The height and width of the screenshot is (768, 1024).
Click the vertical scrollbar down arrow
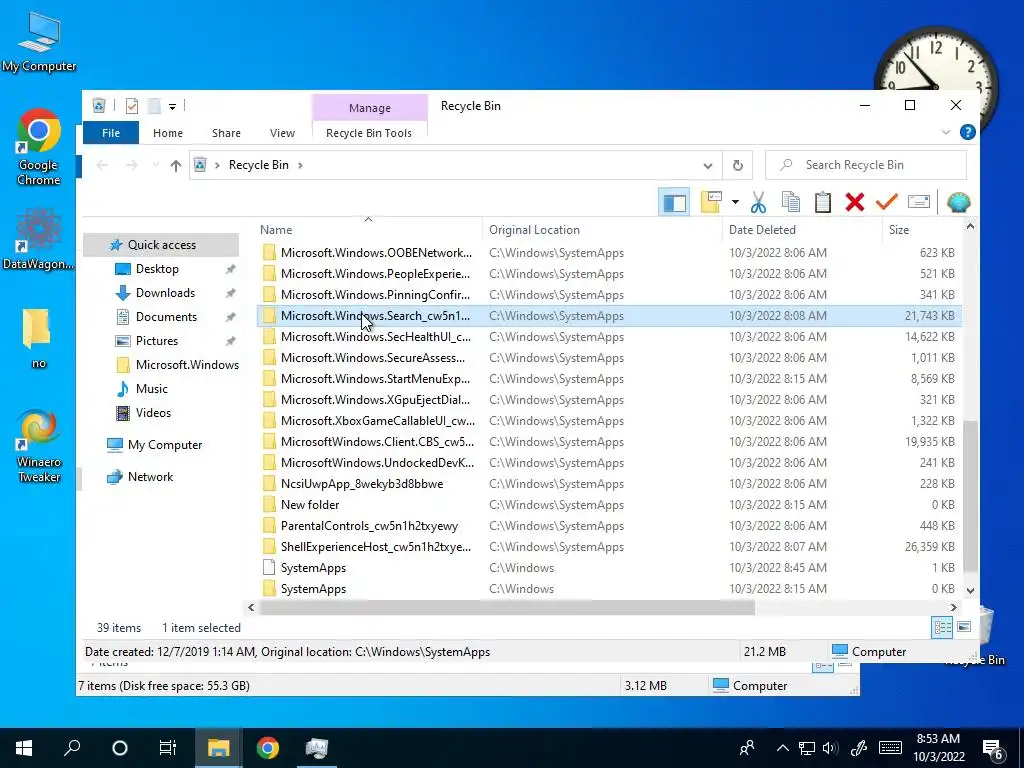970,590
